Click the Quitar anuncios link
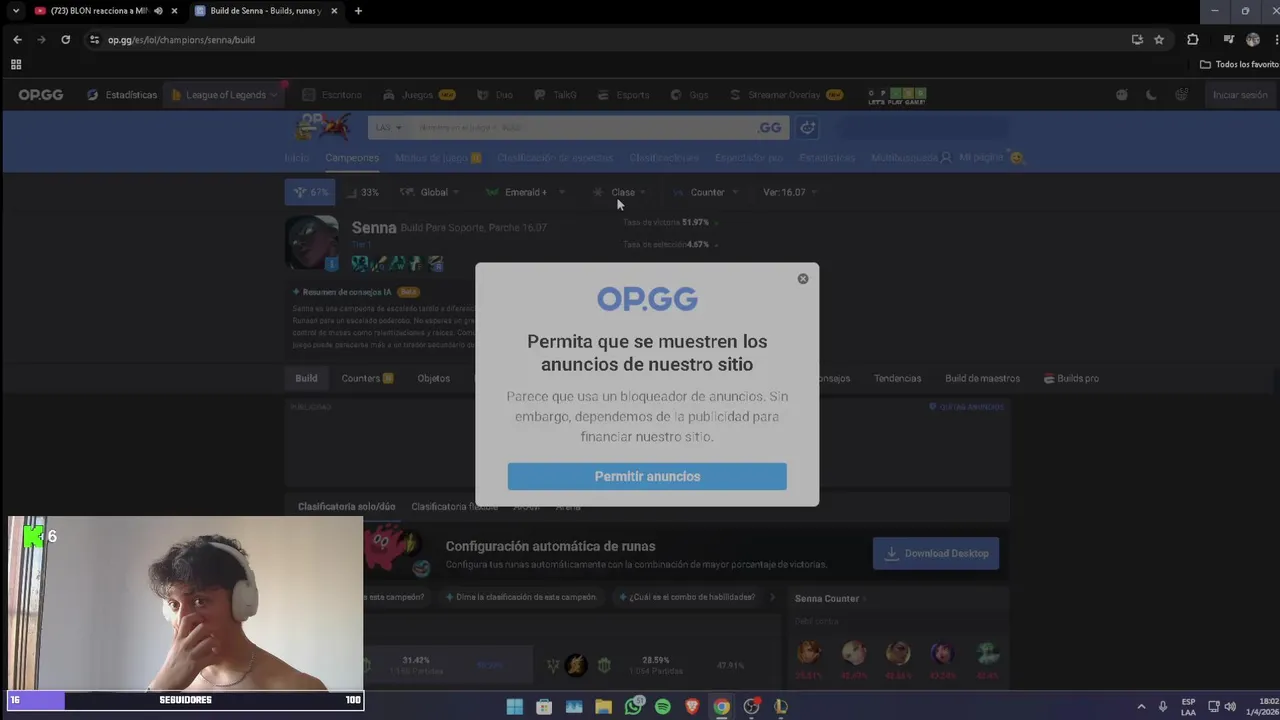The height and width of the screenshot is (720, 1280). point(967,407)
